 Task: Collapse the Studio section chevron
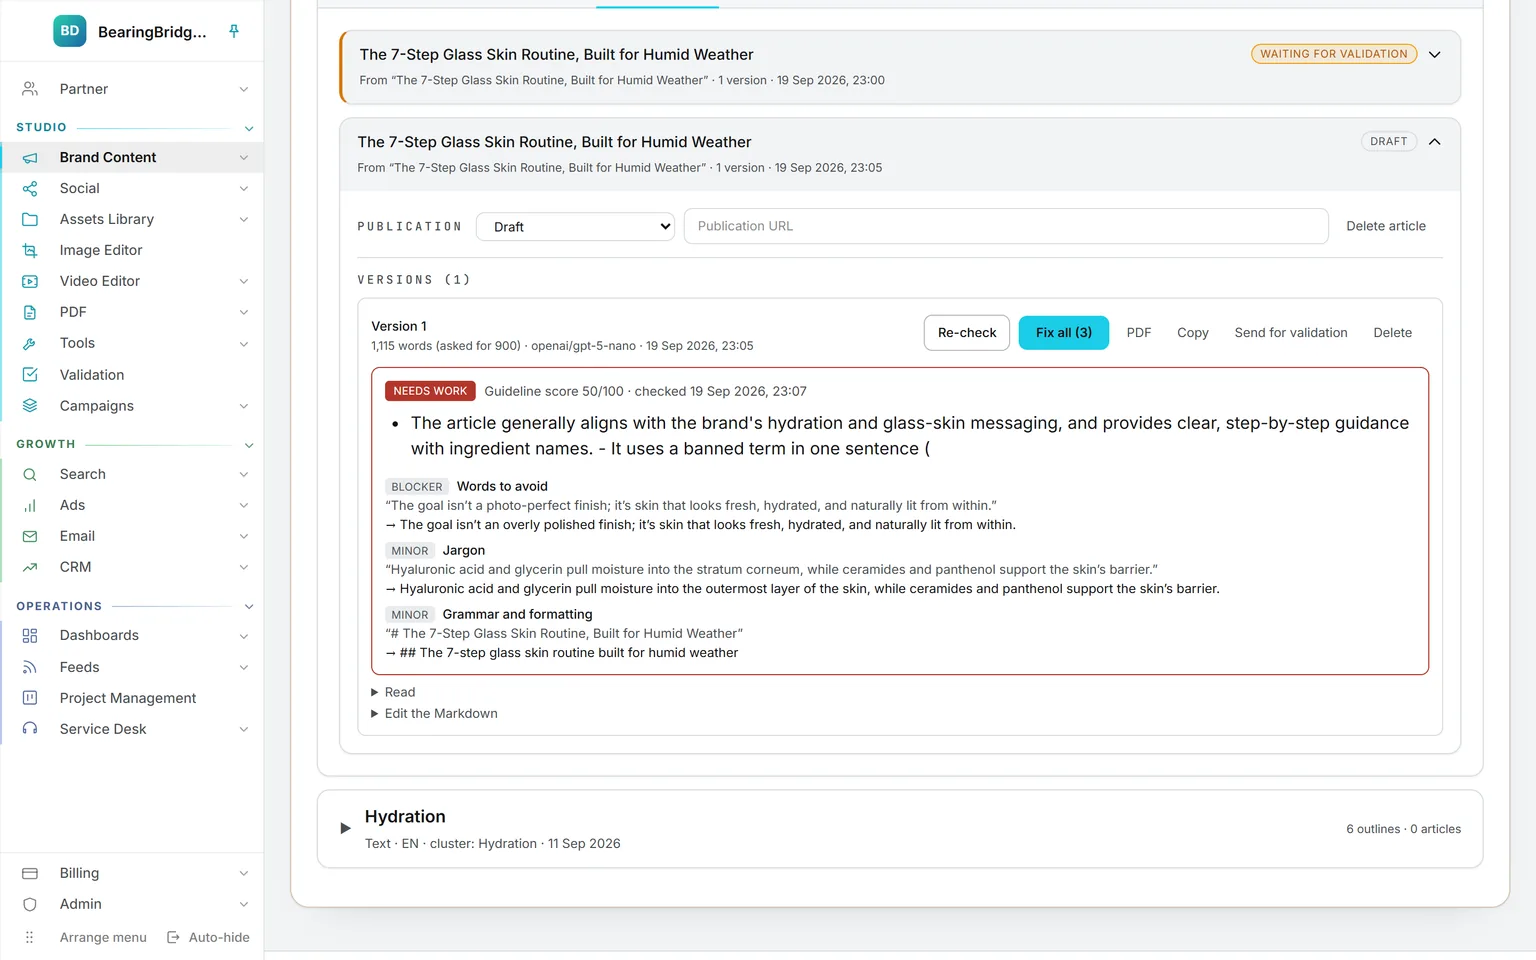click(x=249, y=128)
